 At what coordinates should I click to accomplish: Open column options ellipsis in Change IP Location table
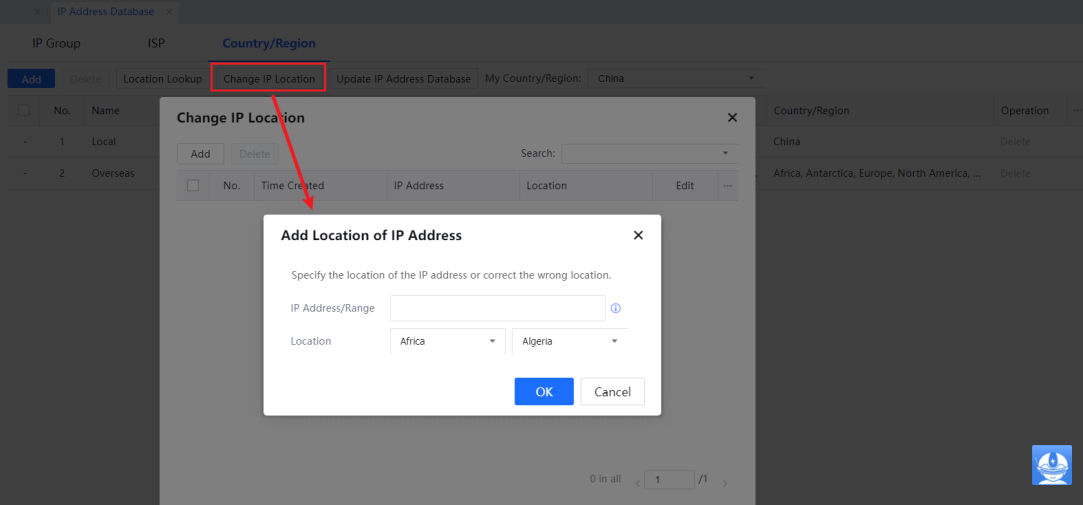[728, 185]
